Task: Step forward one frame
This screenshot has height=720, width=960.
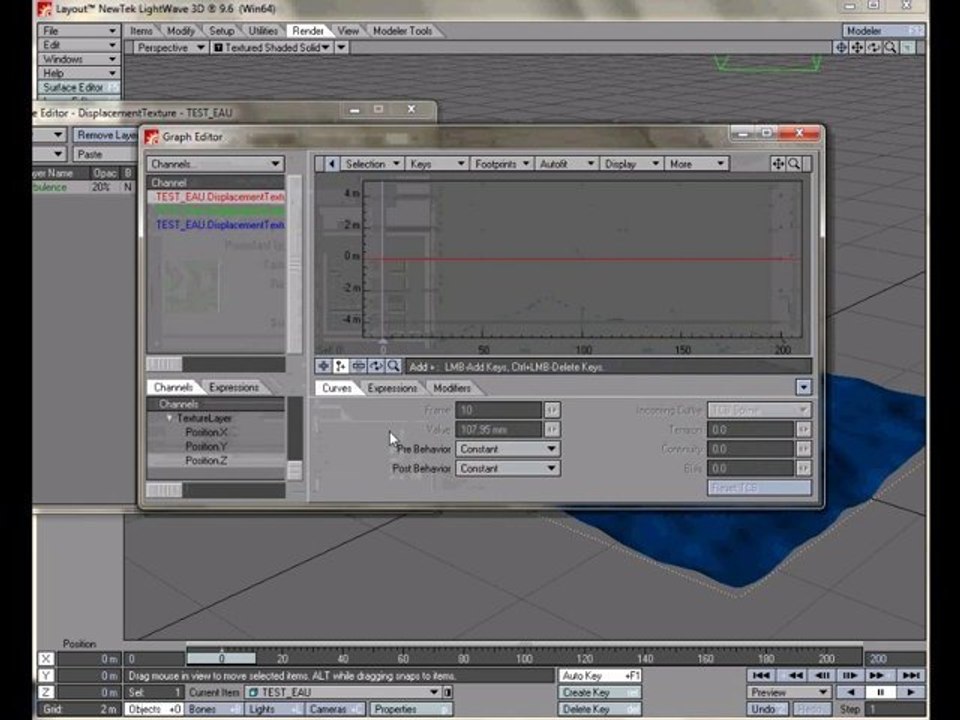Action: (x=851, y=675)
